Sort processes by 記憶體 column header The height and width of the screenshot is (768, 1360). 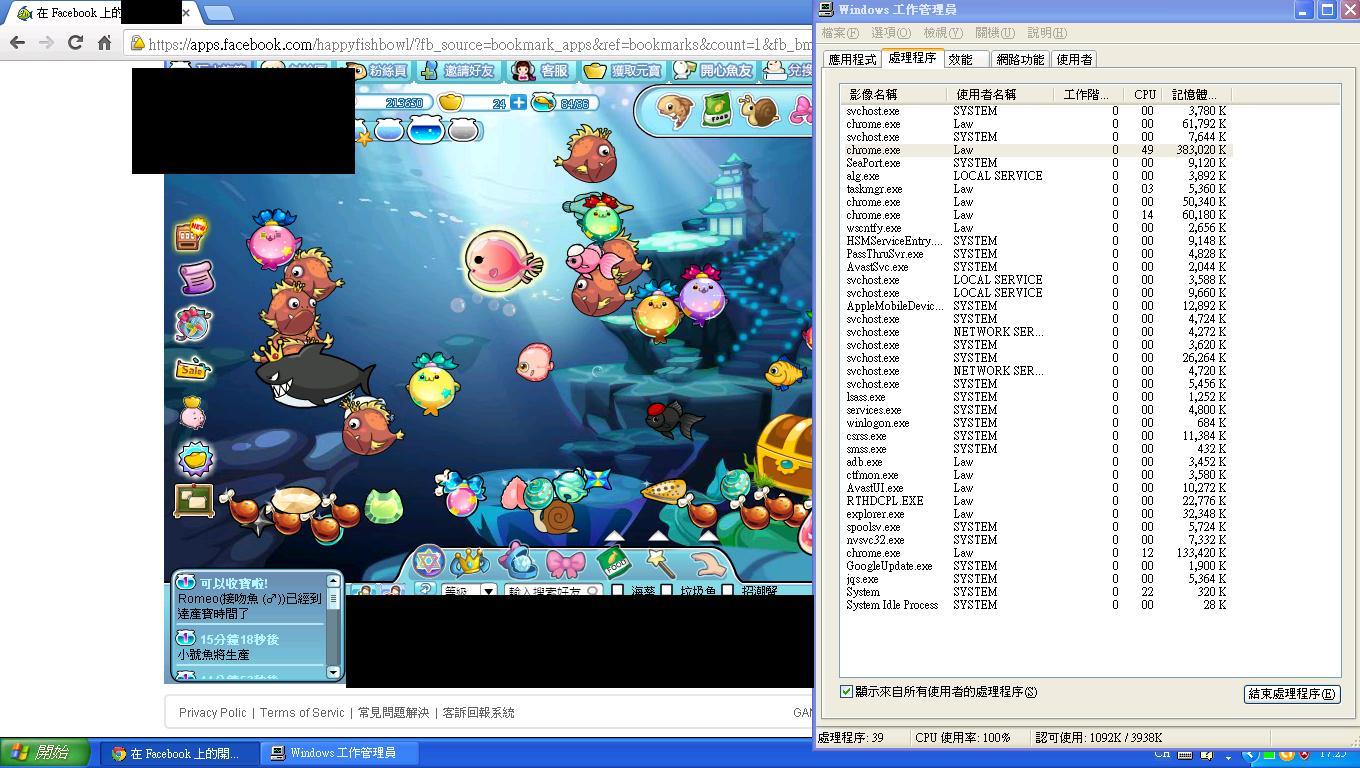point(1199,94)
